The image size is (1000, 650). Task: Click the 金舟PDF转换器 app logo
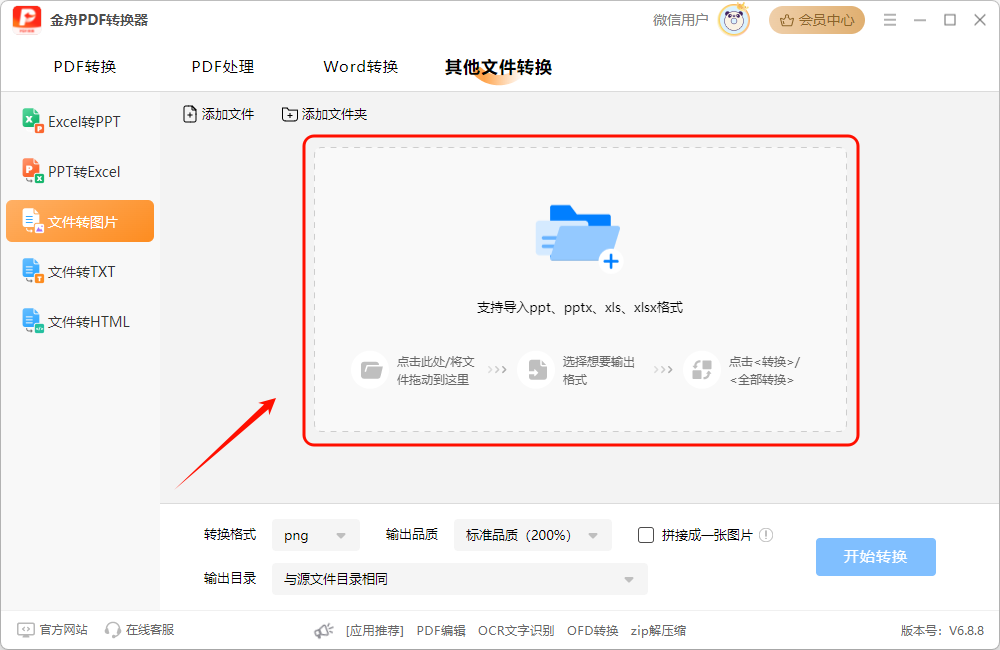pyautogui.click(x=27, y=20)
